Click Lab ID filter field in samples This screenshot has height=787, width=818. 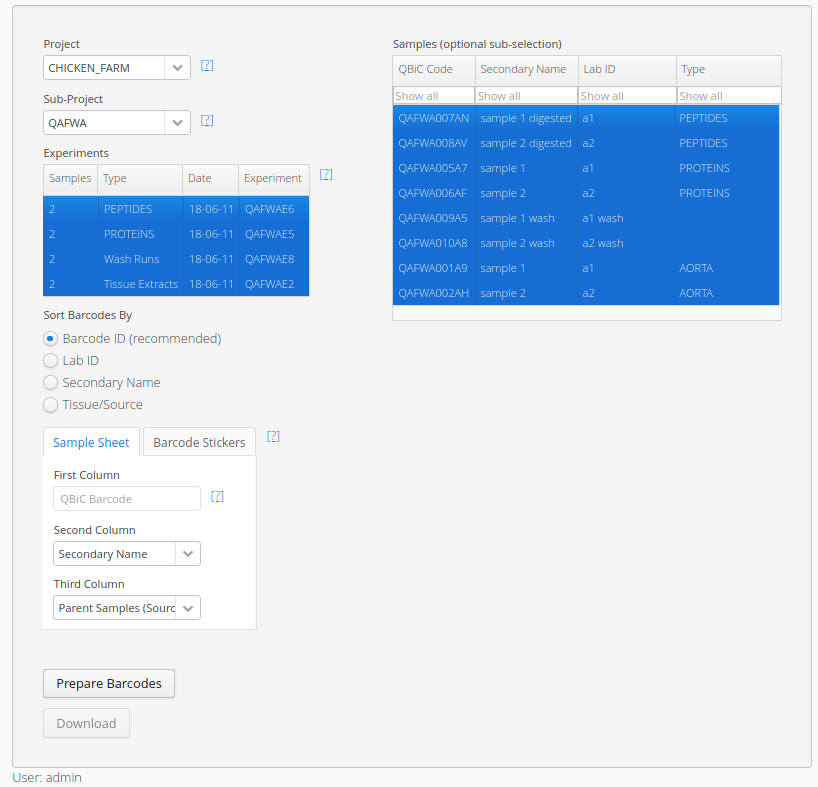pyautogui.click(x=627, y=96)
